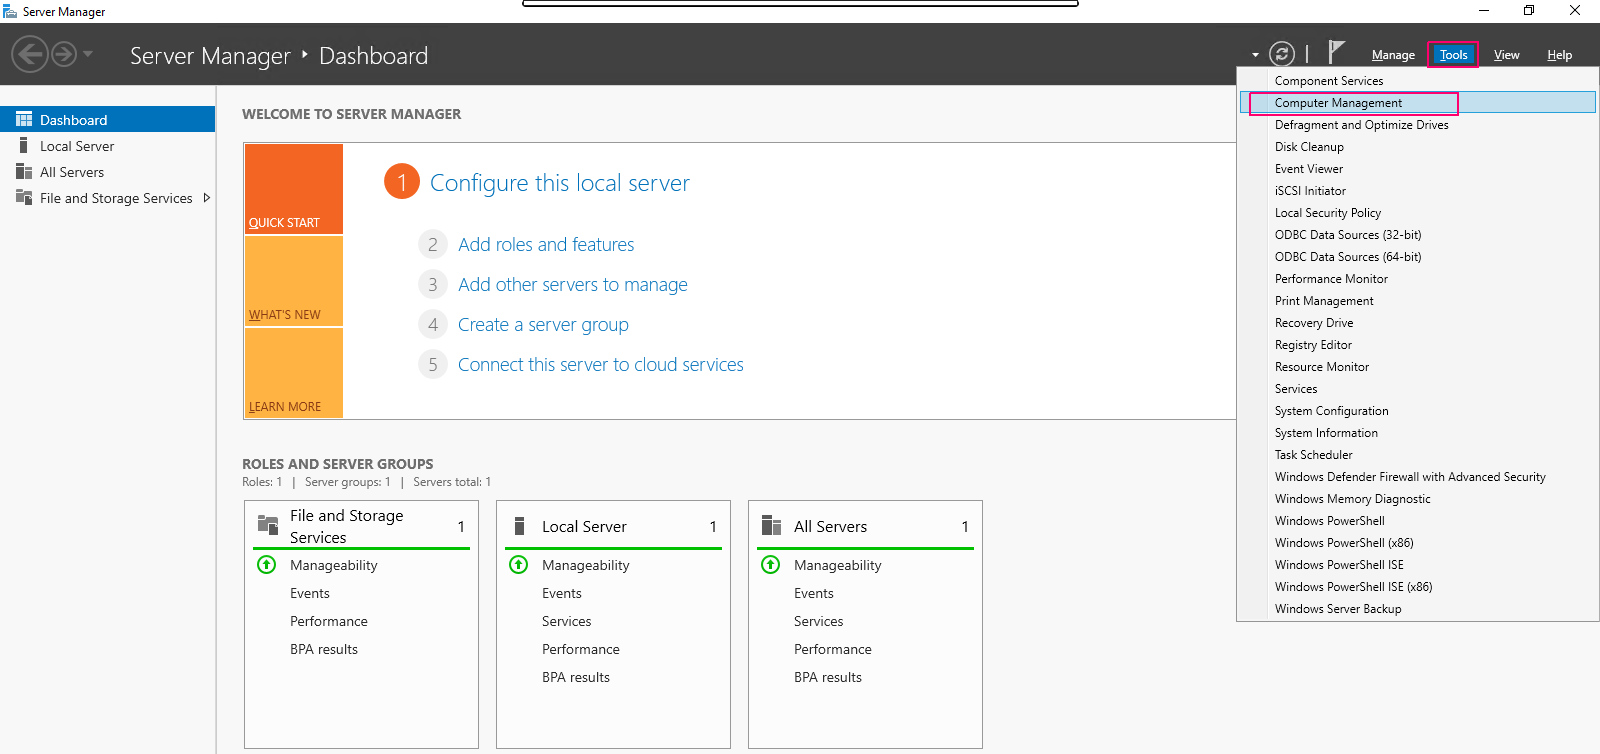Screen dimensions: 1600x754
Task: Open the View menu
Action: [x=1506, y=55]
